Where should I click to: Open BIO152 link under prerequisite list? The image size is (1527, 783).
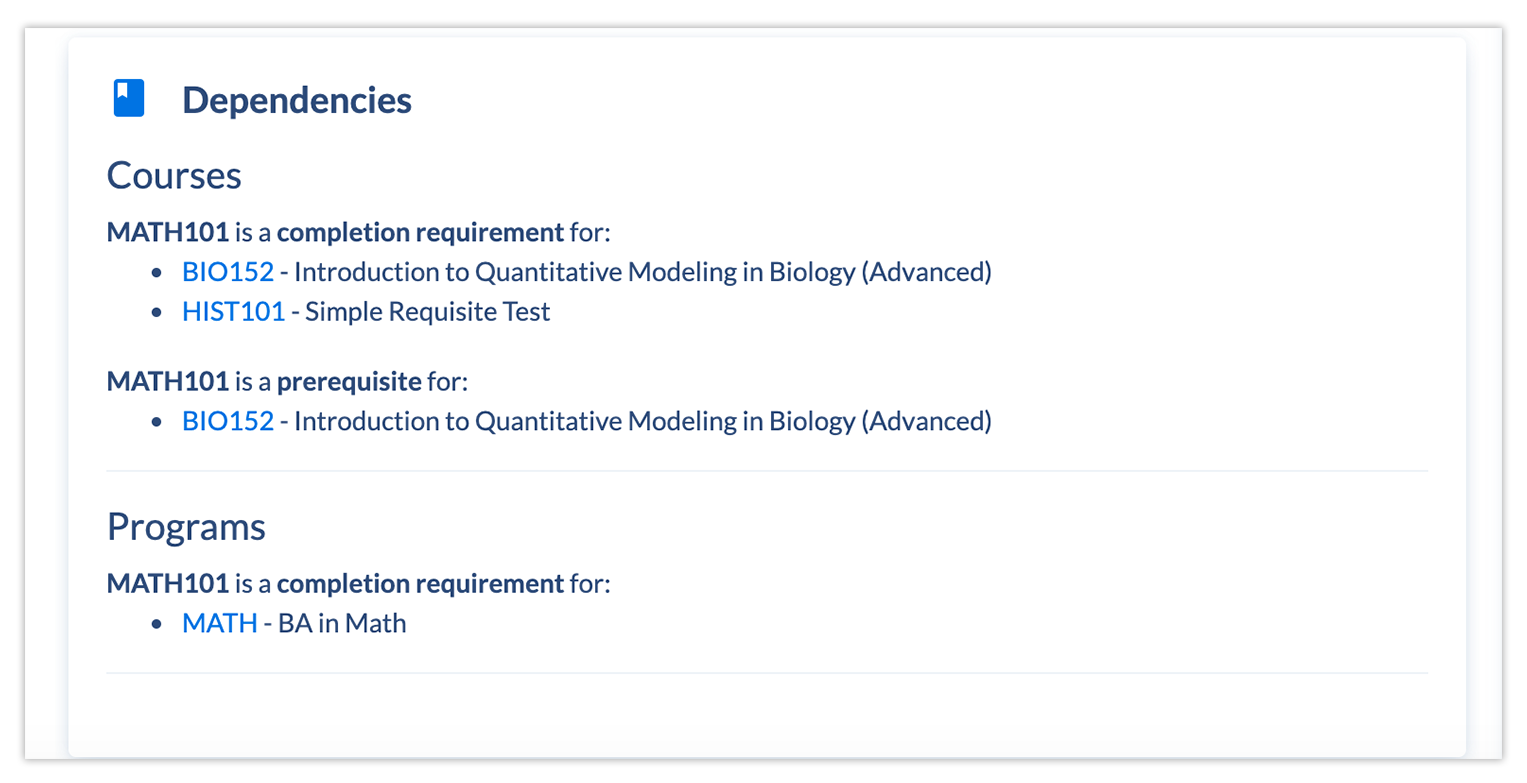click(227, 421)
